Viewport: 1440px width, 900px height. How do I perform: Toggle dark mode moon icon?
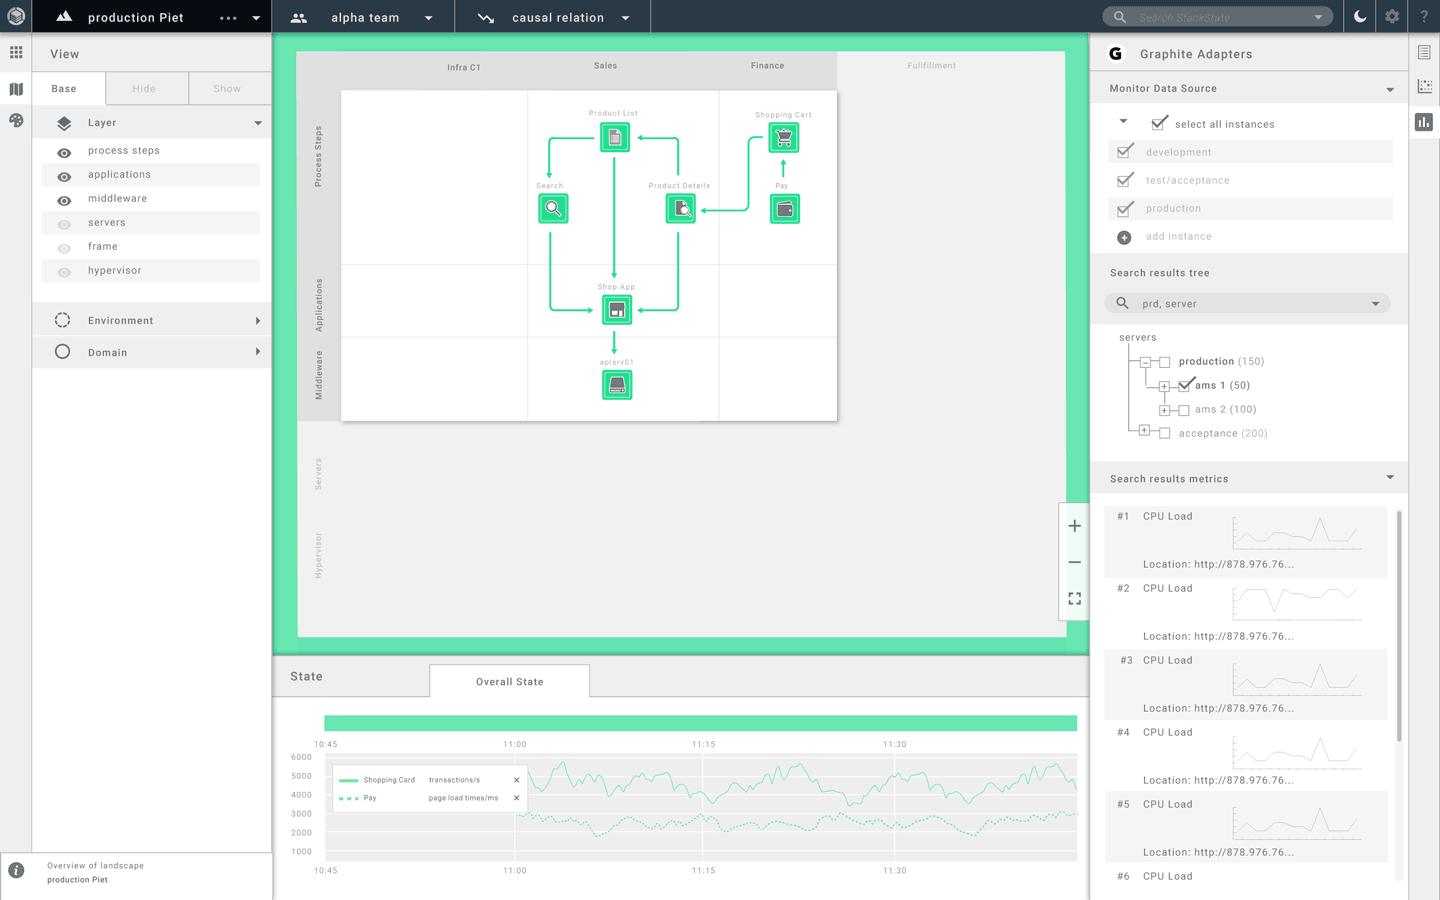point(1360,17)
